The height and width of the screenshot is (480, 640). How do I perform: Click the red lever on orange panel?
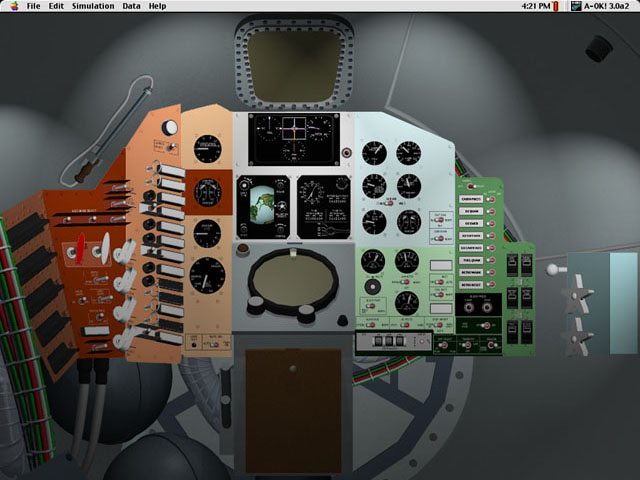click(81, 247)
